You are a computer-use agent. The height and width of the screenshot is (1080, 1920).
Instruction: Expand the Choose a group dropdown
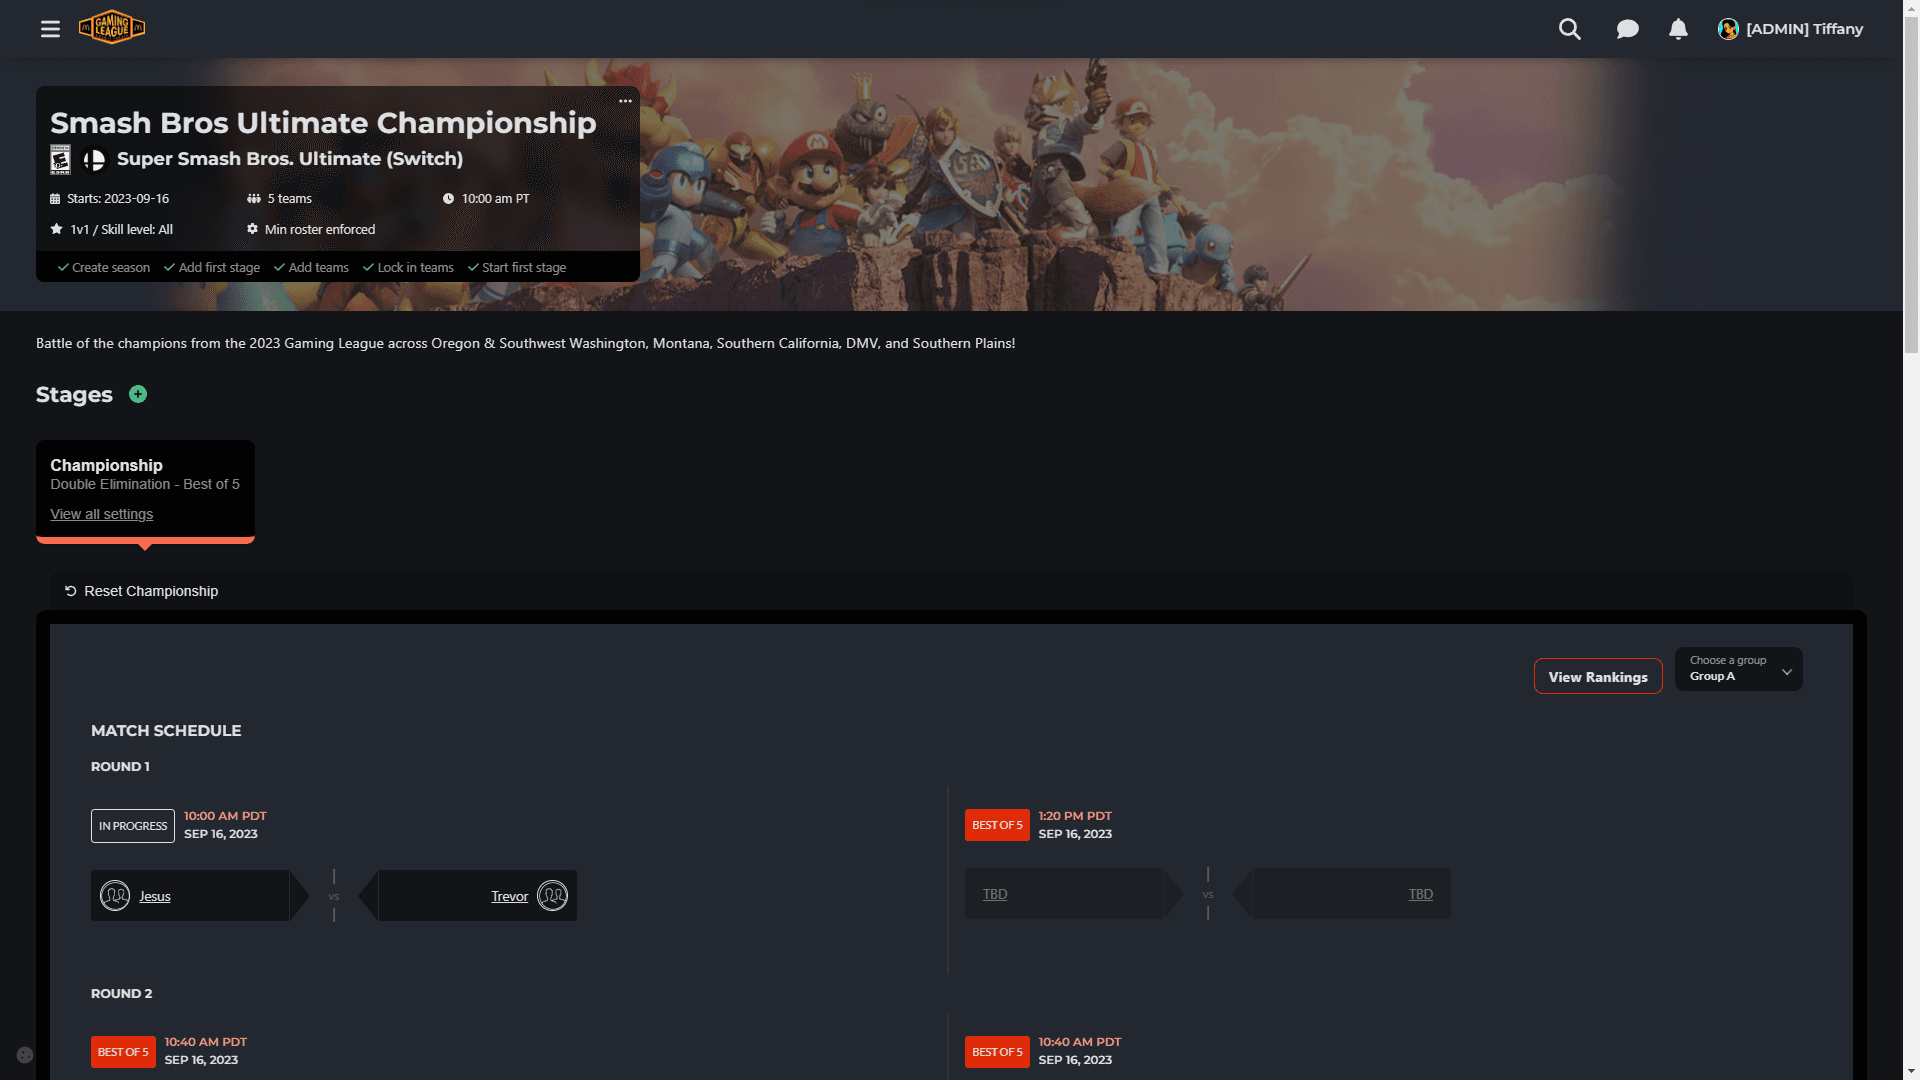pyautogui.click(x=1739, y=669)
